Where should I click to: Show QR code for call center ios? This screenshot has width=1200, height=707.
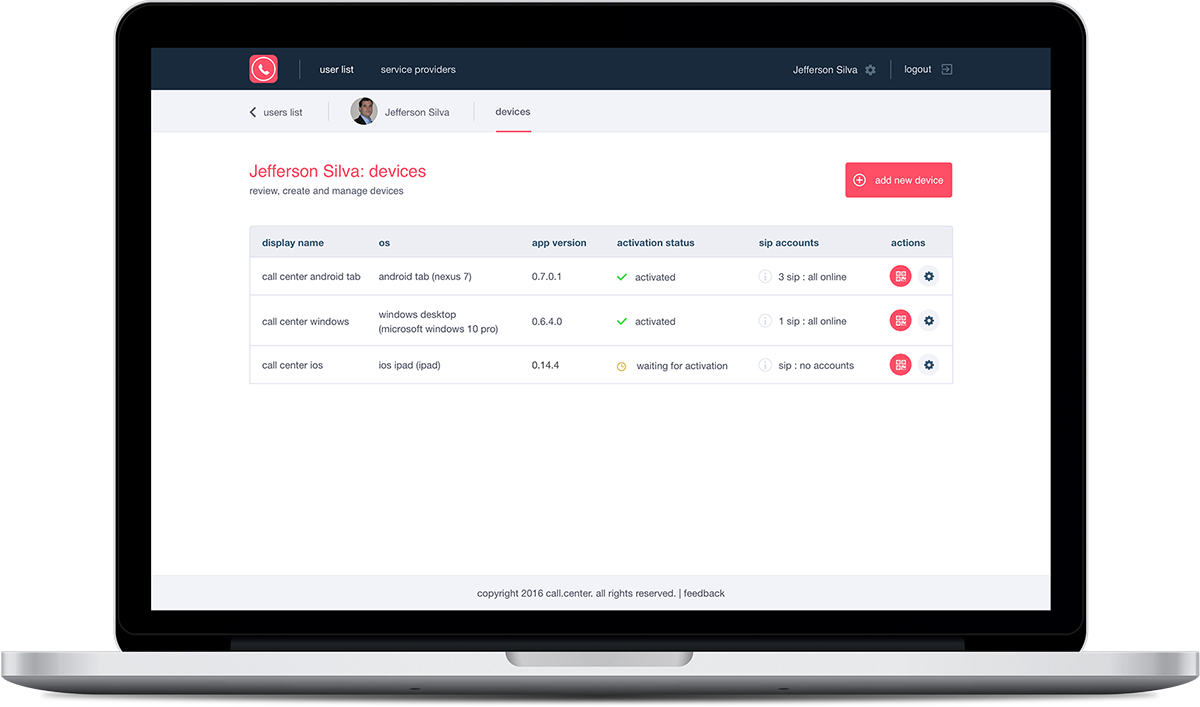pos(901,365)
